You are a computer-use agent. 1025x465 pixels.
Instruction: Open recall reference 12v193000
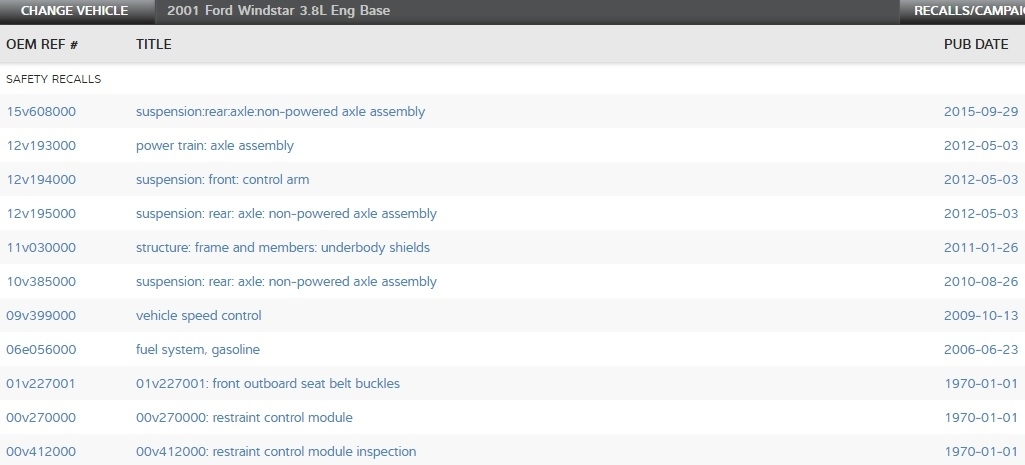pos(41,146)
